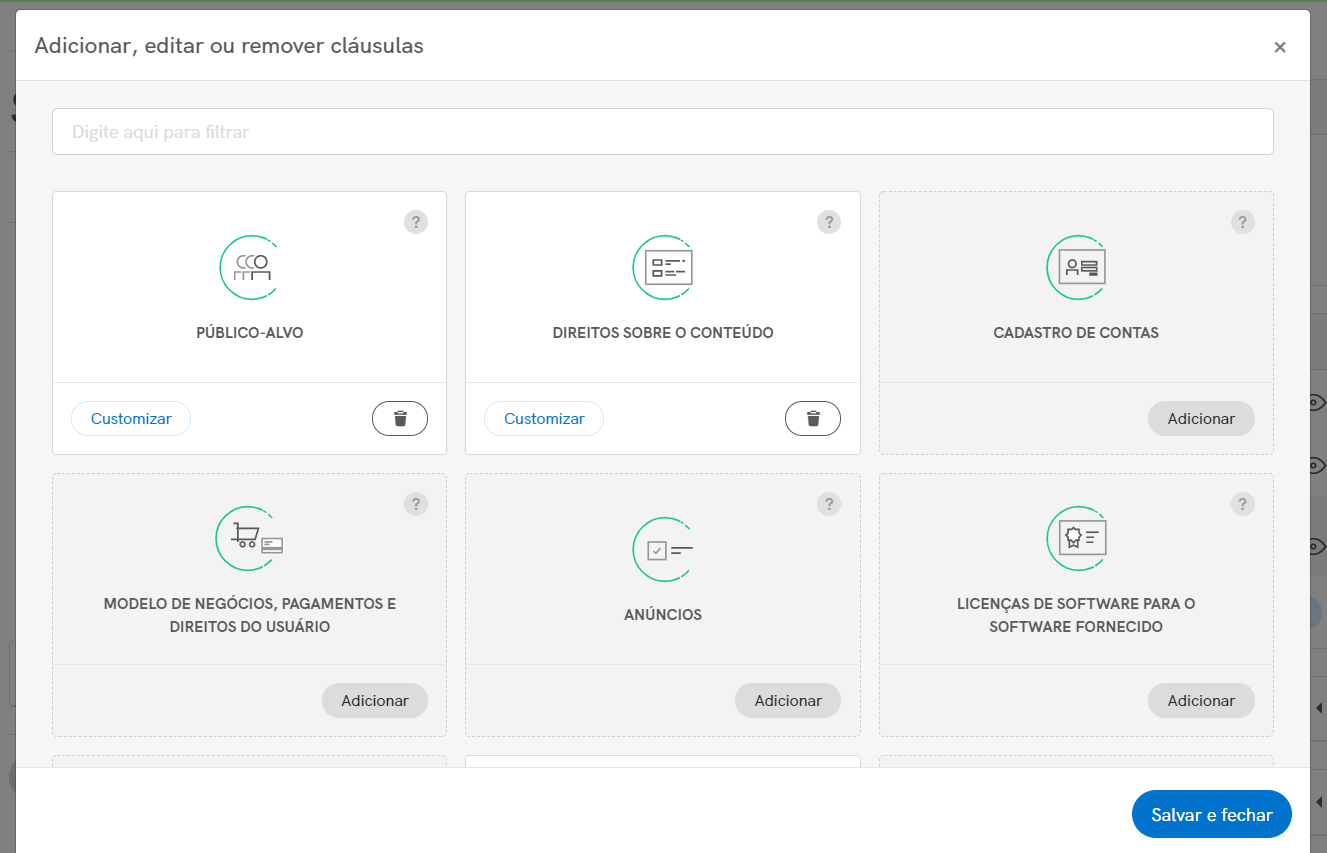Focus the clause filter text field

[x=662, y=132]
